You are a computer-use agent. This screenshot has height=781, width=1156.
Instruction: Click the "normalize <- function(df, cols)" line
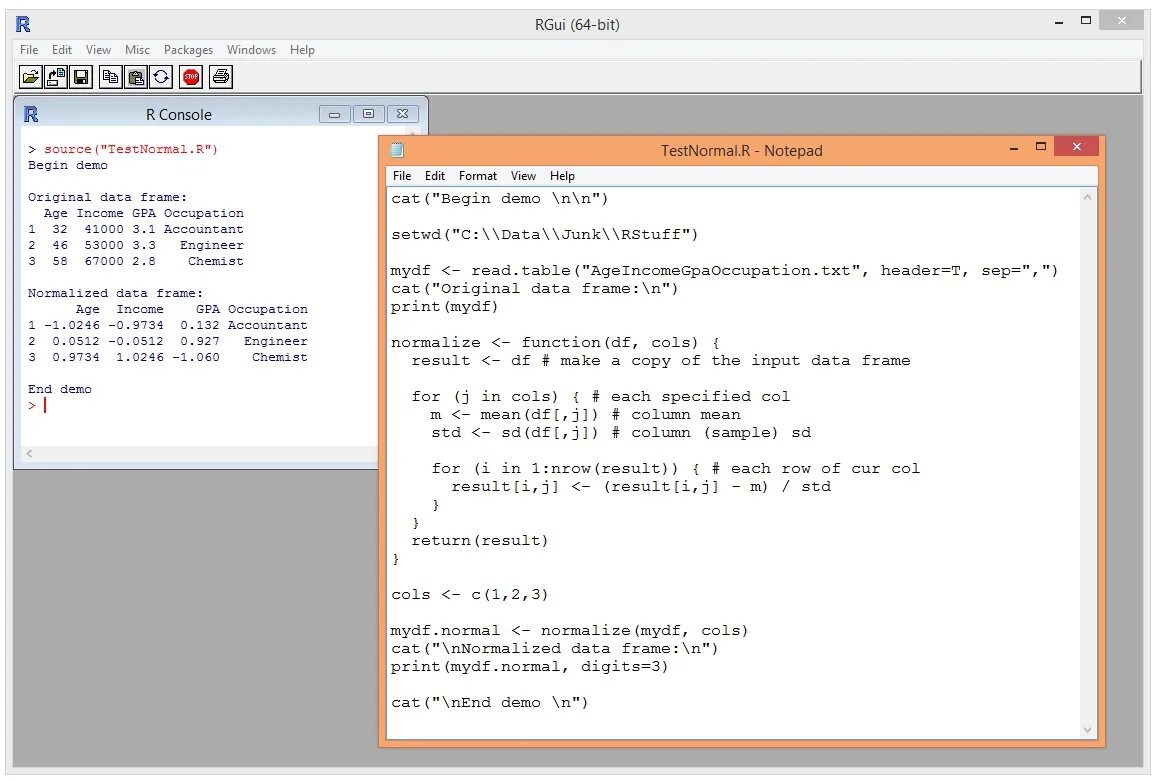[x=555, y=343]
